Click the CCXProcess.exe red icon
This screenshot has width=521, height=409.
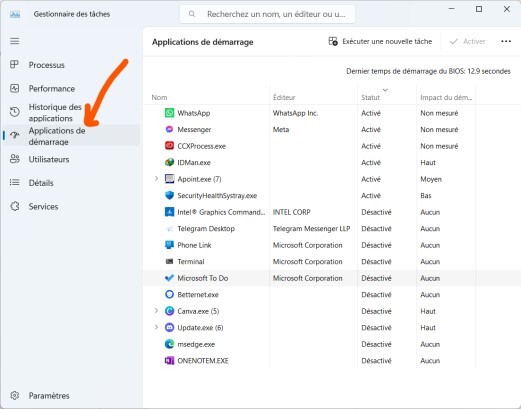click(169, 146)
